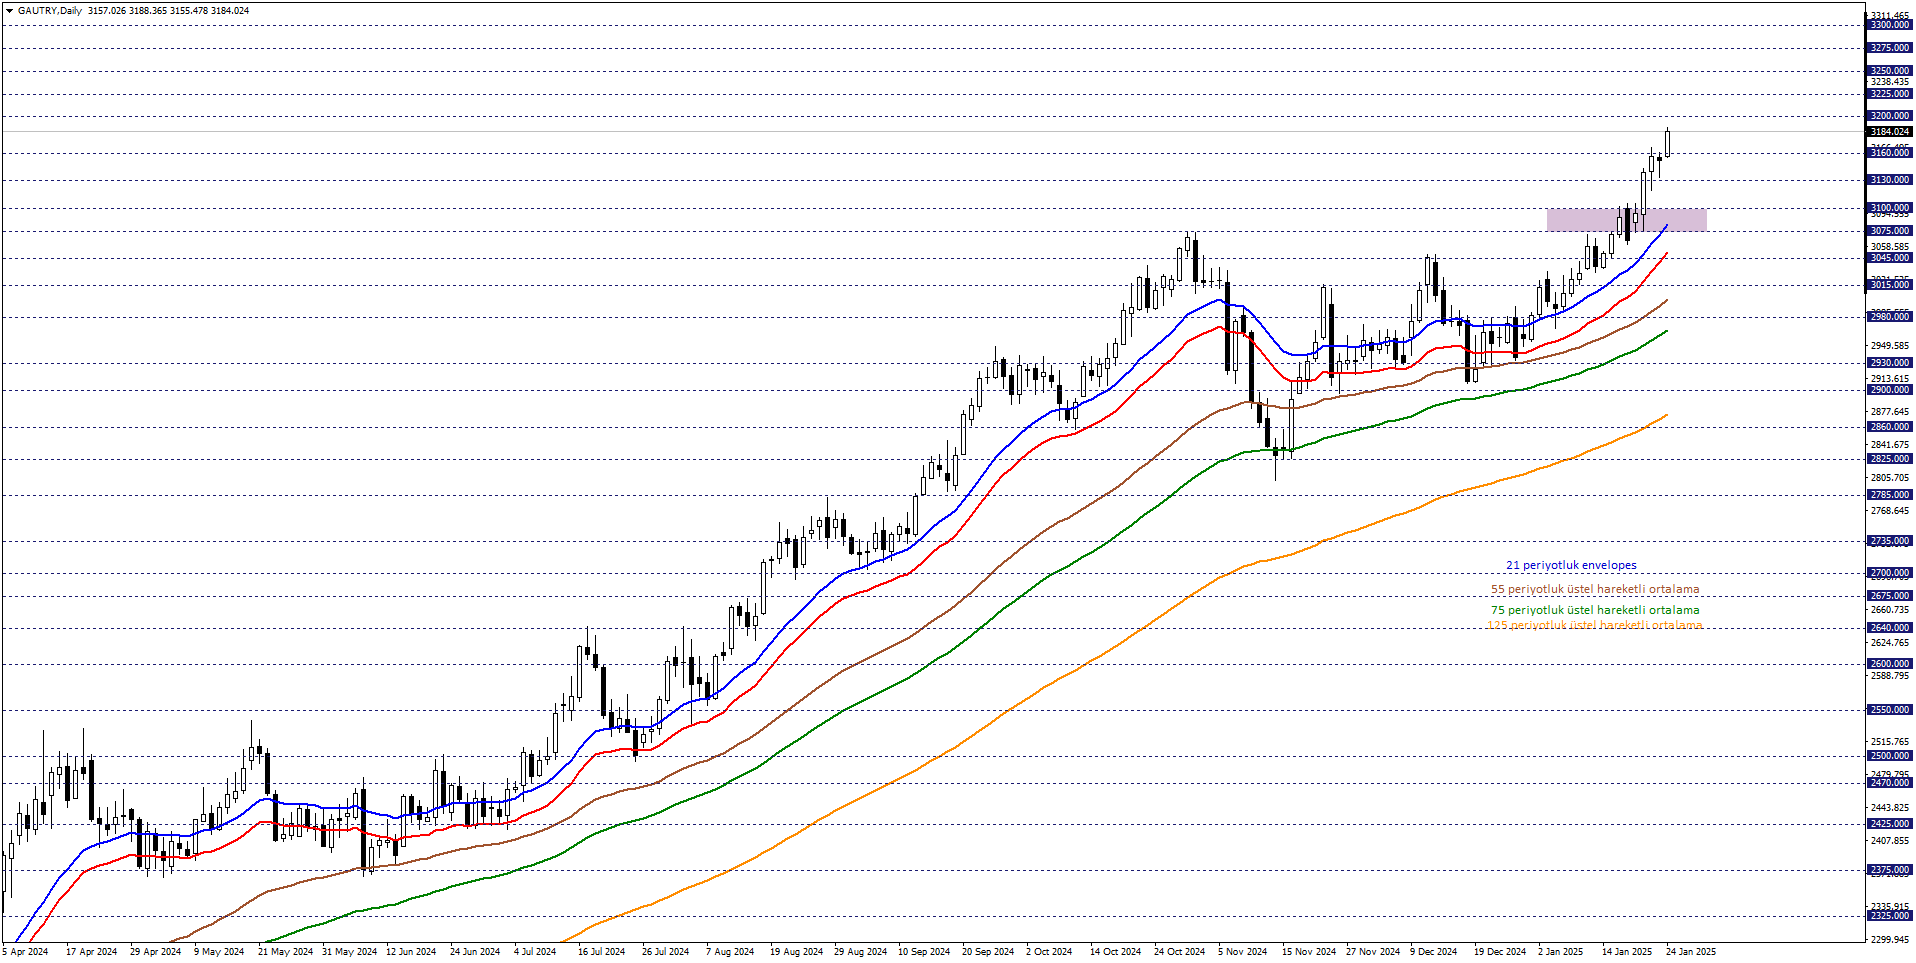Click the GAUTRY,Daily chart title text
Viewport: 1916px width, 963px height.
tap(50, 11)
